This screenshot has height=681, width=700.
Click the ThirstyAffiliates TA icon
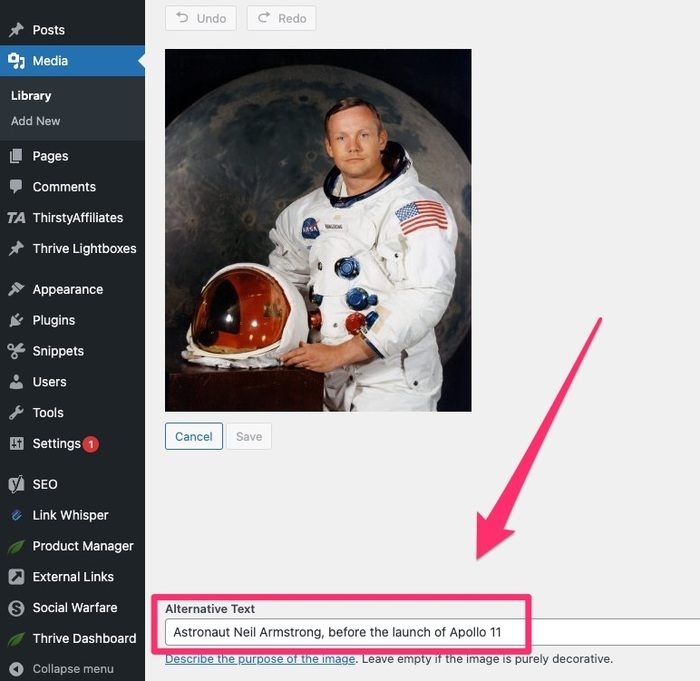click(x=17, y=217)
